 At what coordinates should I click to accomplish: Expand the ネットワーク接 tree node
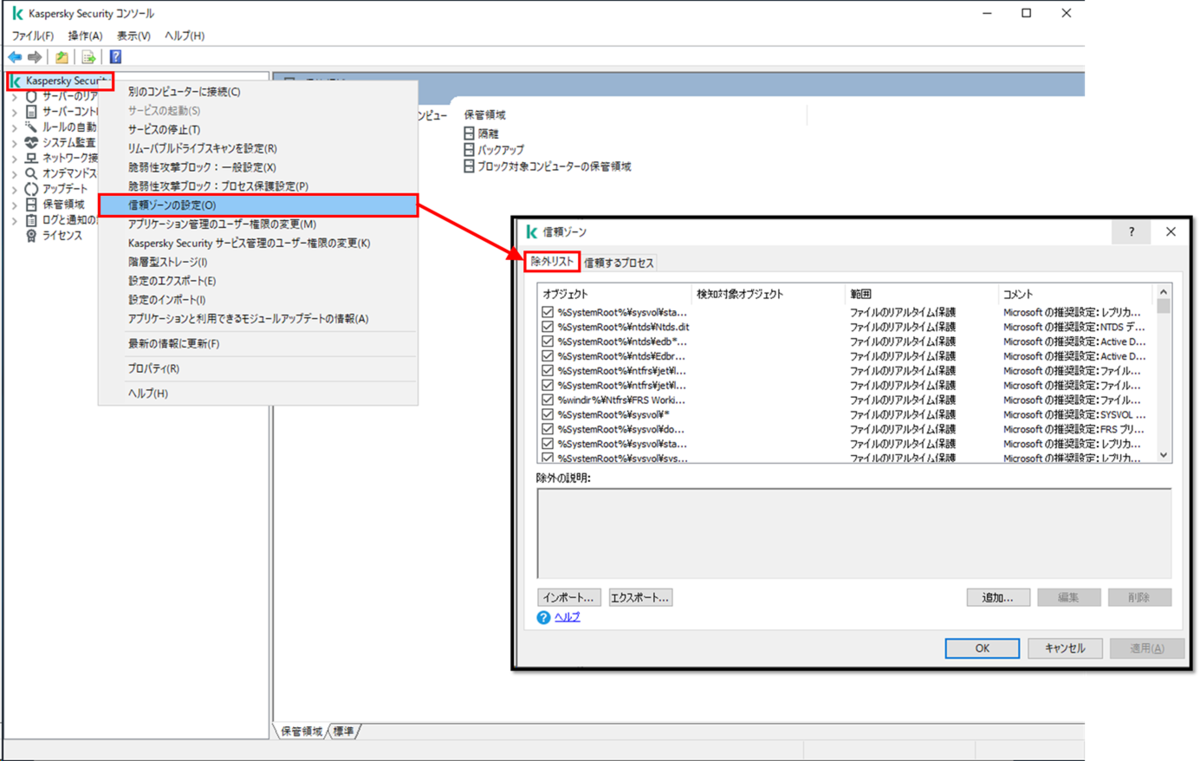pos(14,158)
